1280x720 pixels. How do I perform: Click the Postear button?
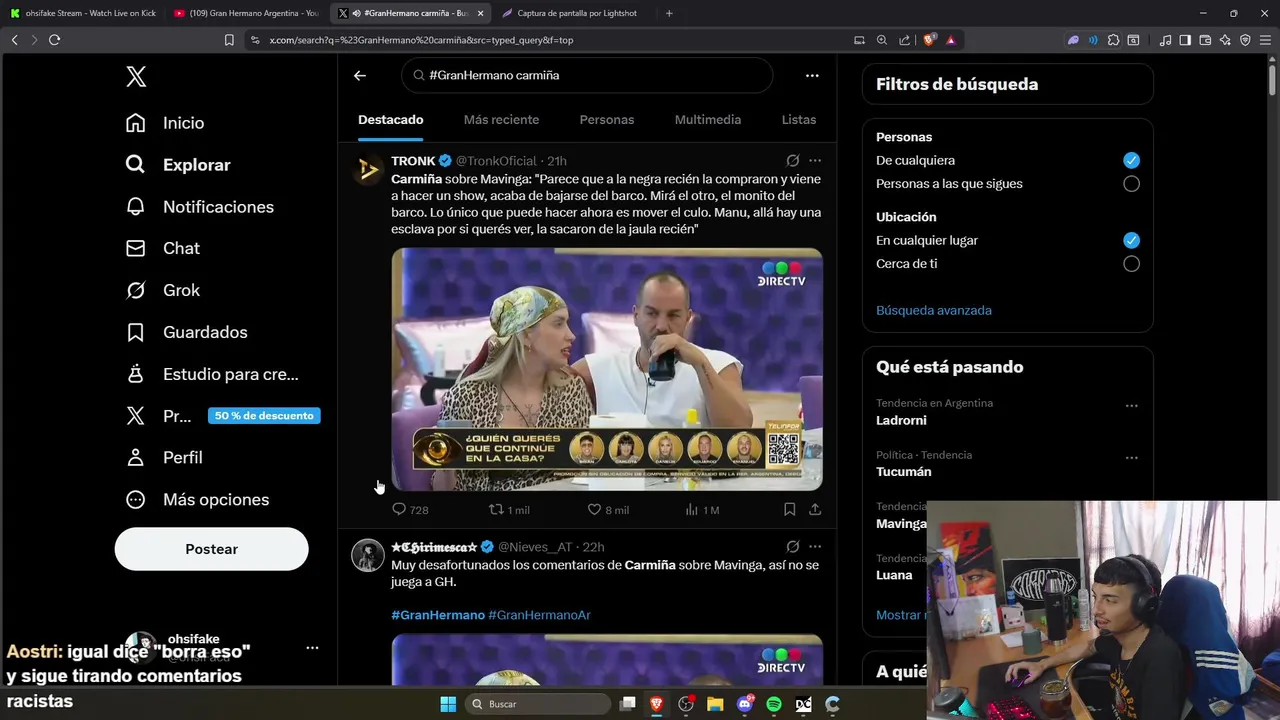211,549
